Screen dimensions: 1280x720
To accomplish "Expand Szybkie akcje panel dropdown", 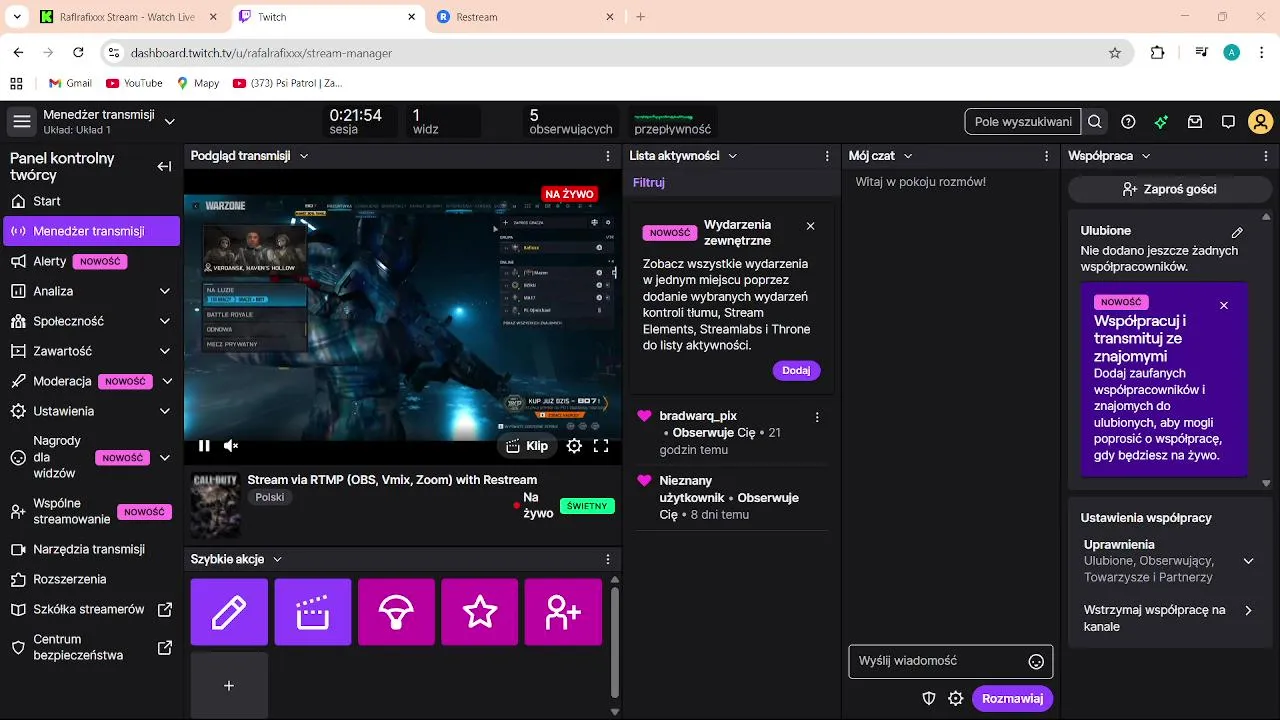I will (x=277, y=559).
